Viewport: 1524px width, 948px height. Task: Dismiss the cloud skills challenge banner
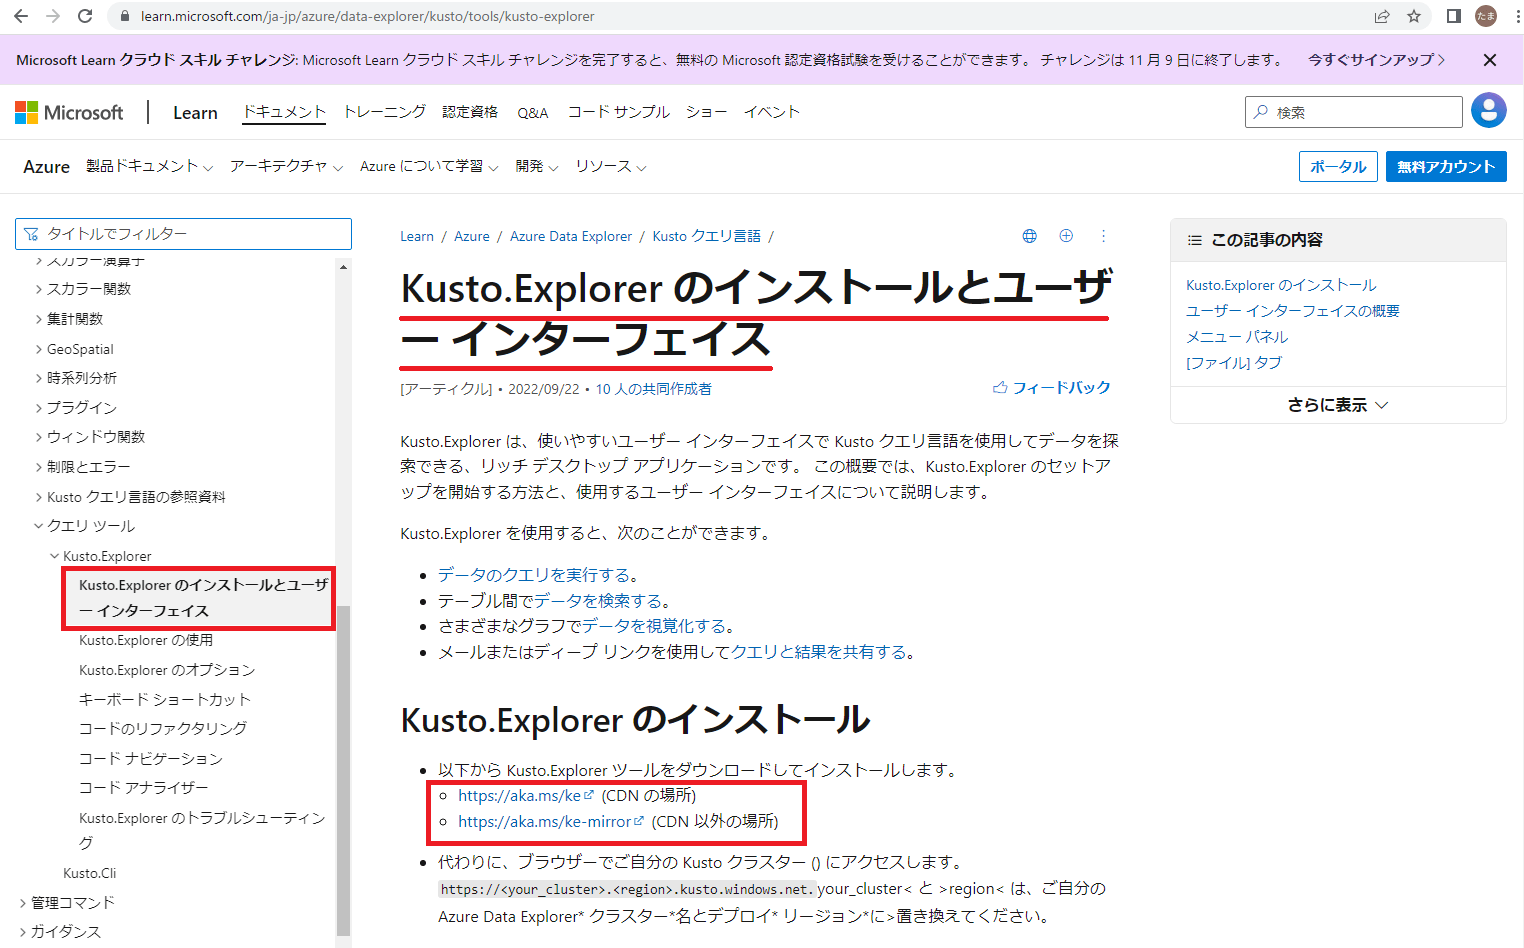1490,60
